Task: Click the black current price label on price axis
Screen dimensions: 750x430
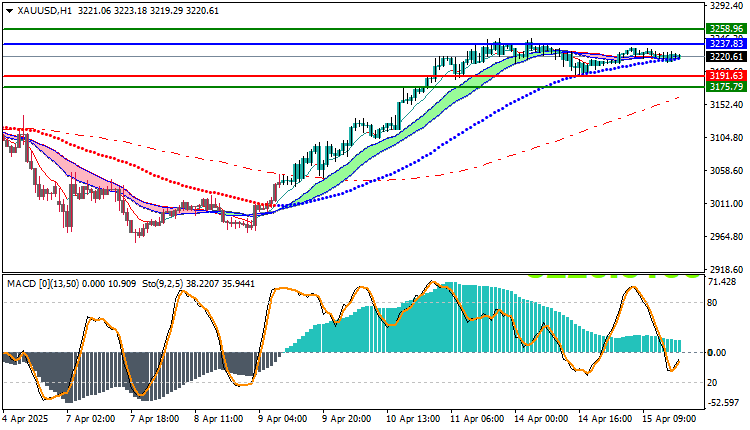Action: point(726,56)
